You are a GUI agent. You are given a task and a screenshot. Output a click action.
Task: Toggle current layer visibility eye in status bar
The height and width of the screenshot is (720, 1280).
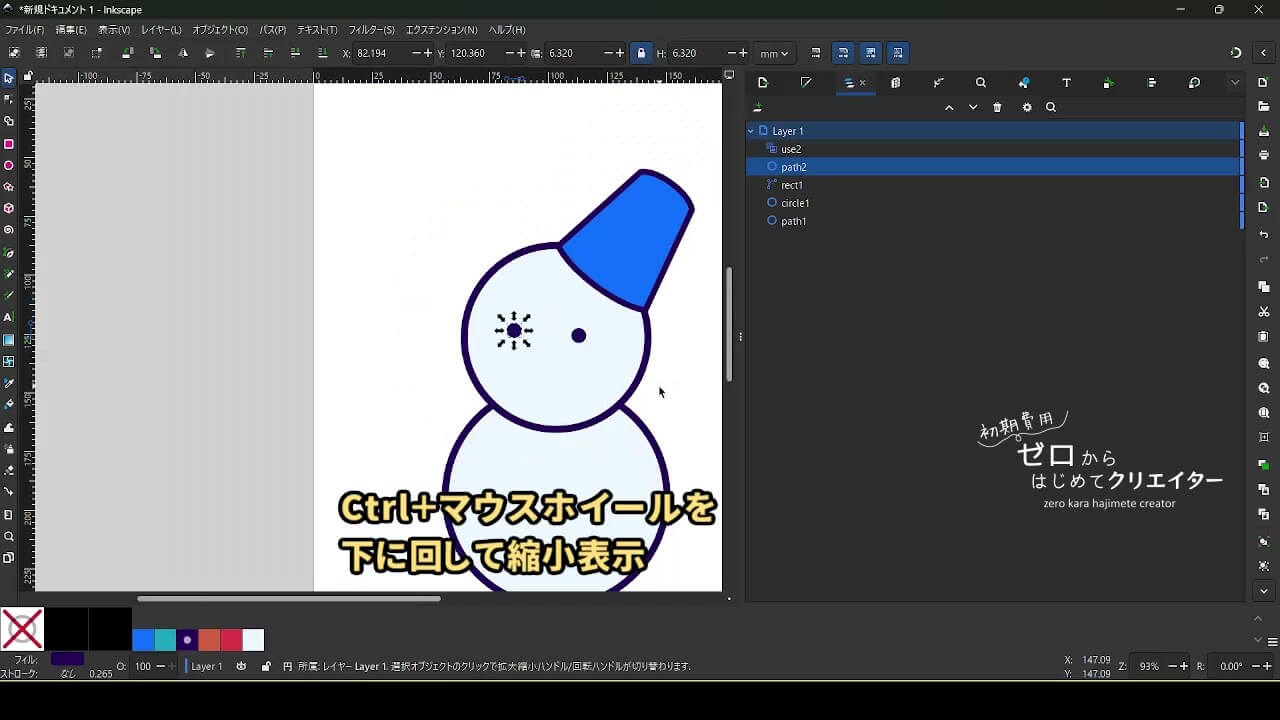click(x=241, y=666)
